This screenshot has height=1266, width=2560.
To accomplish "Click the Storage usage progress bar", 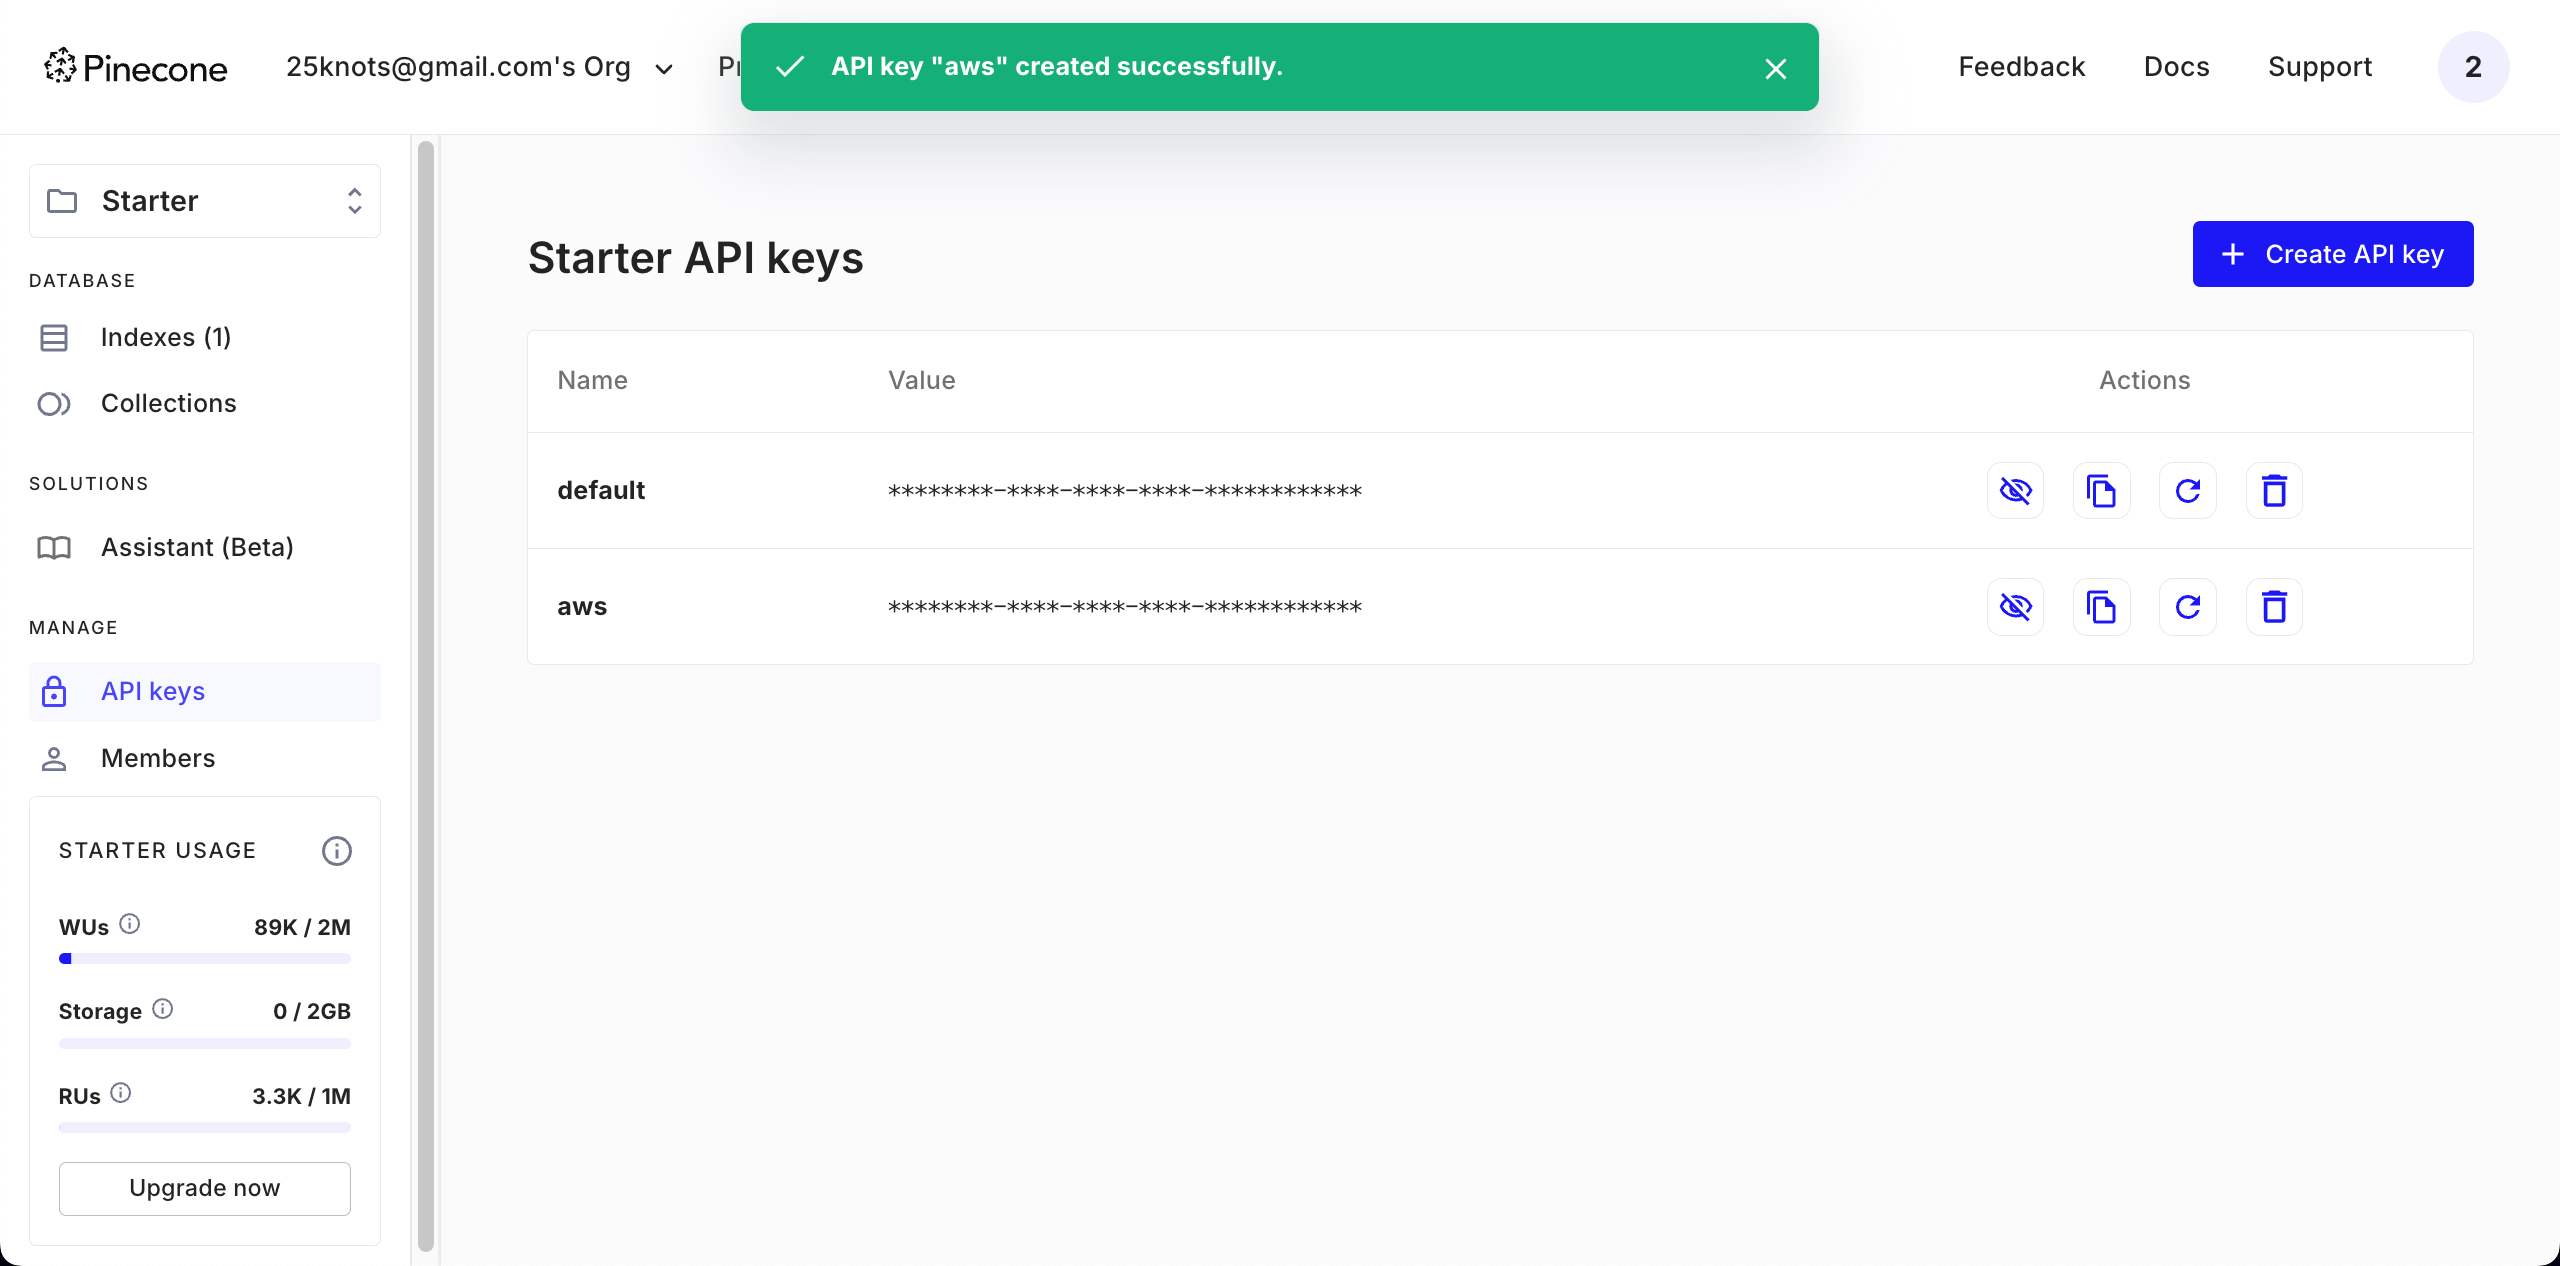I will pos(205,1044).
